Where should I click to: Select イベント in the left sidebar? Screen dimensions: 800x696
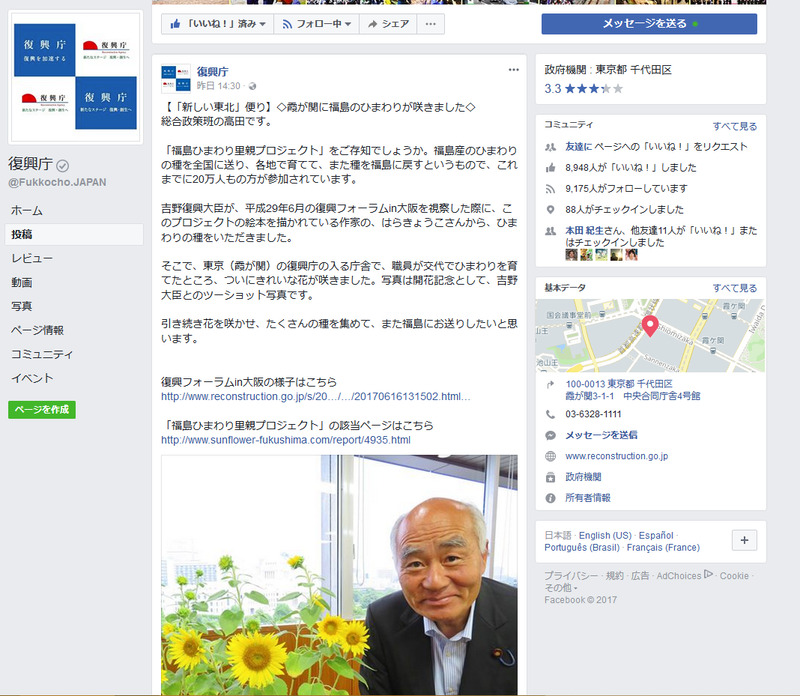(32, 378)
